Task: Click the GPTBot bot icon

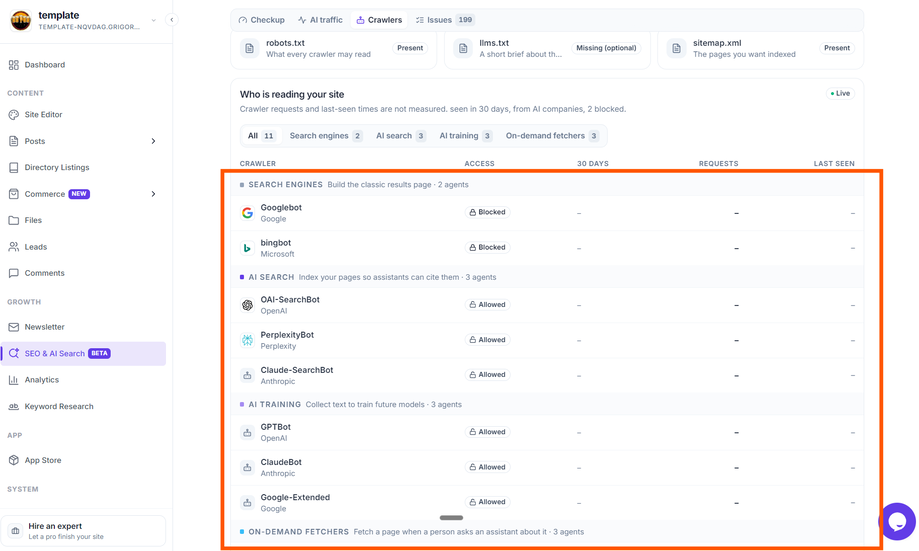Action: (x=247, y=433)
